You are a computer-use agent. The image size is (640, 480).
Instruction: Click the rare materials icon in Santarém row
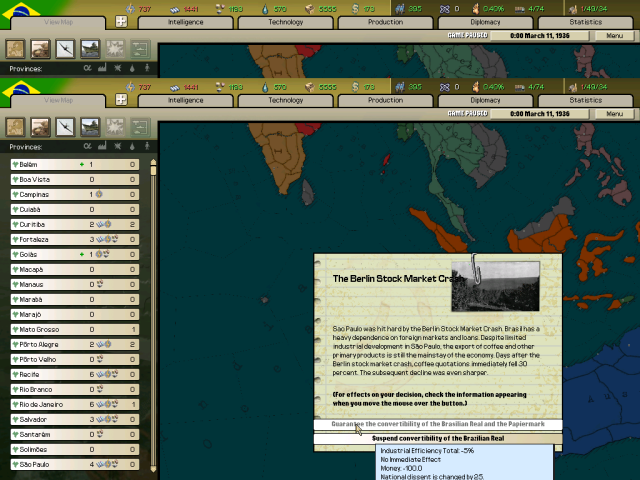100,434
